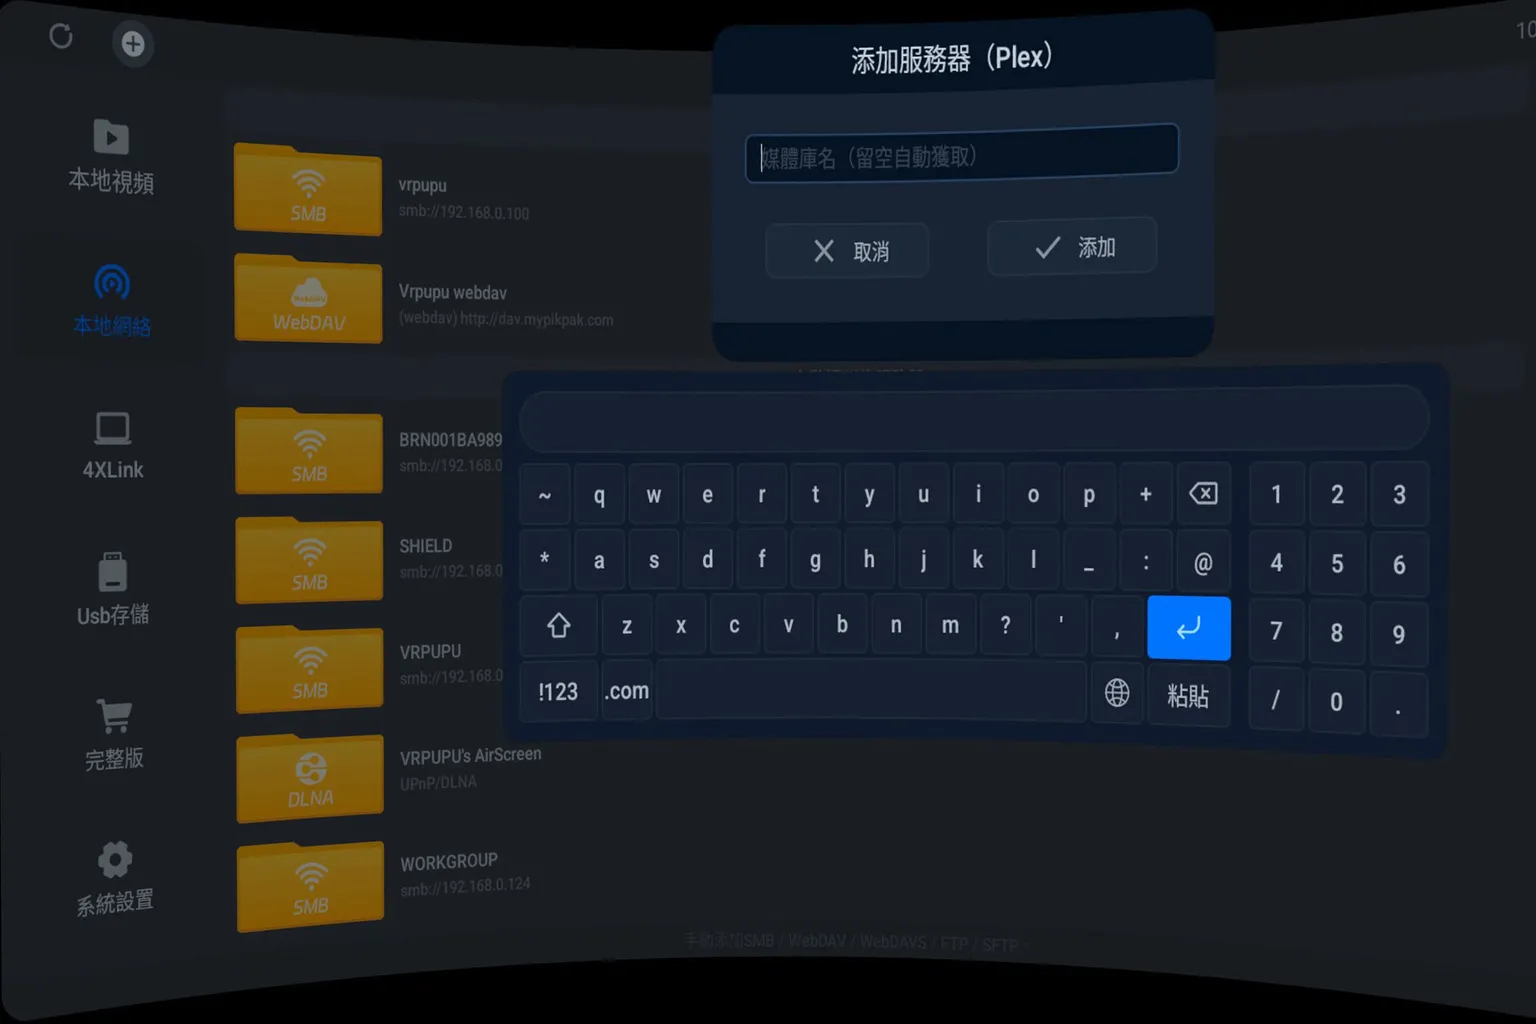Tap the globe language key

pos(1117,692)
